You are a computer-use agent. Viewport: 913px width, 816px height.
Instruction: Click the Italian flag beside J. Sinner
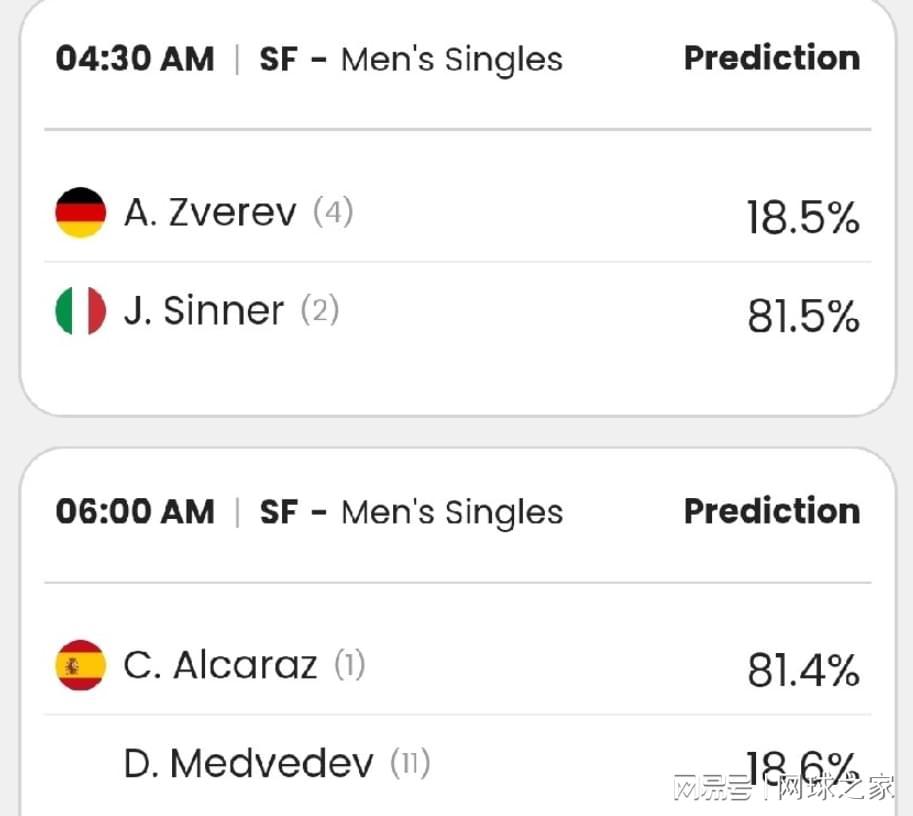80,311
